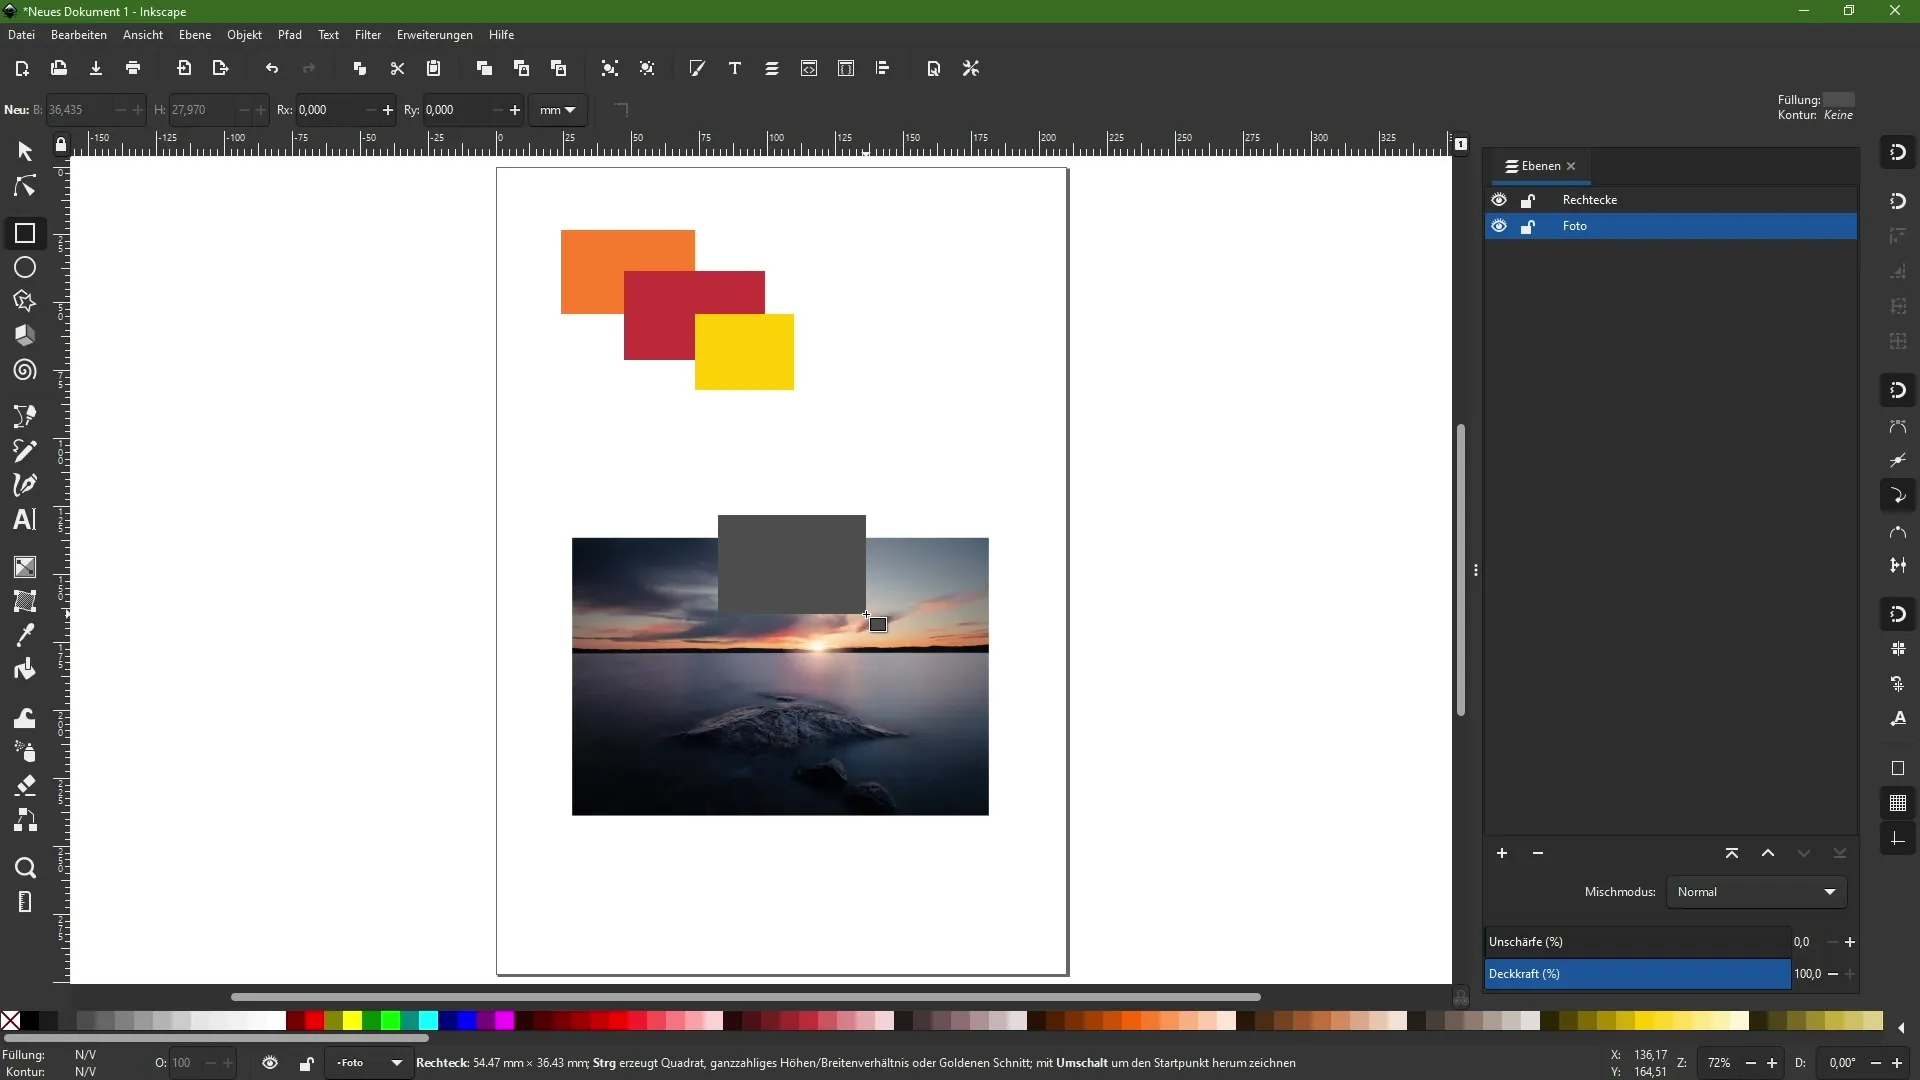Select the Star/Polygon tool
Viewport: 1920px width, 1080px height.
24,303
